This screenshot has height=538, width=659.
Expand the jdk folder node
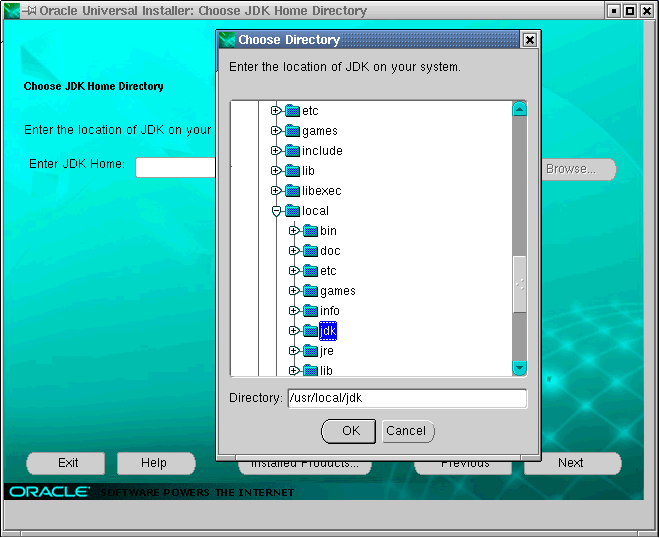pyautogui.click(x=294, y=331)
